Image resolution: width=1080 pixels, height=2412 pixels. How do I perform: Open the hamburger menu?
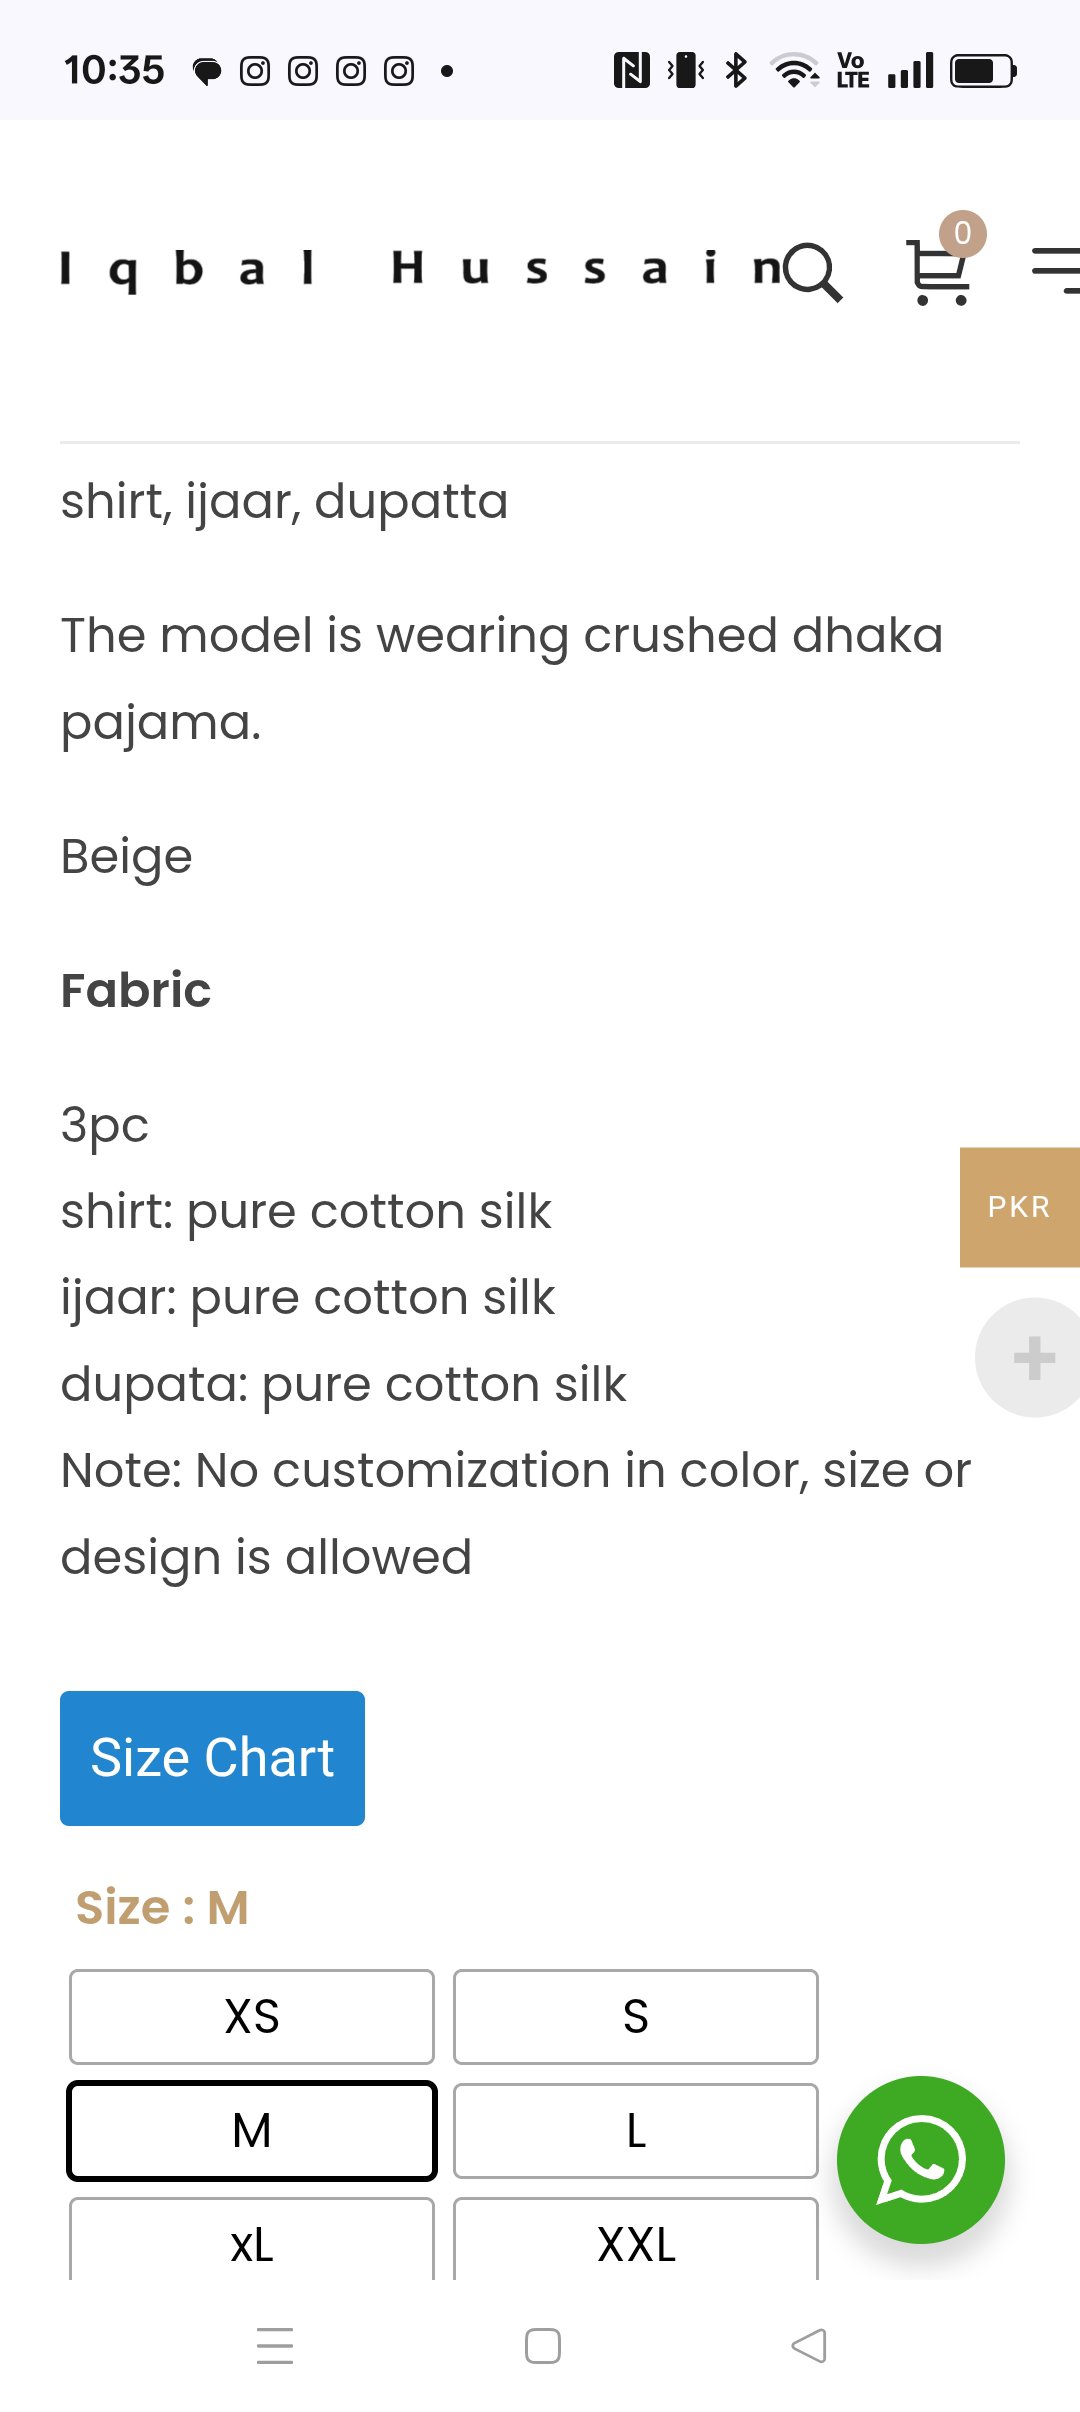(1055, 270)
